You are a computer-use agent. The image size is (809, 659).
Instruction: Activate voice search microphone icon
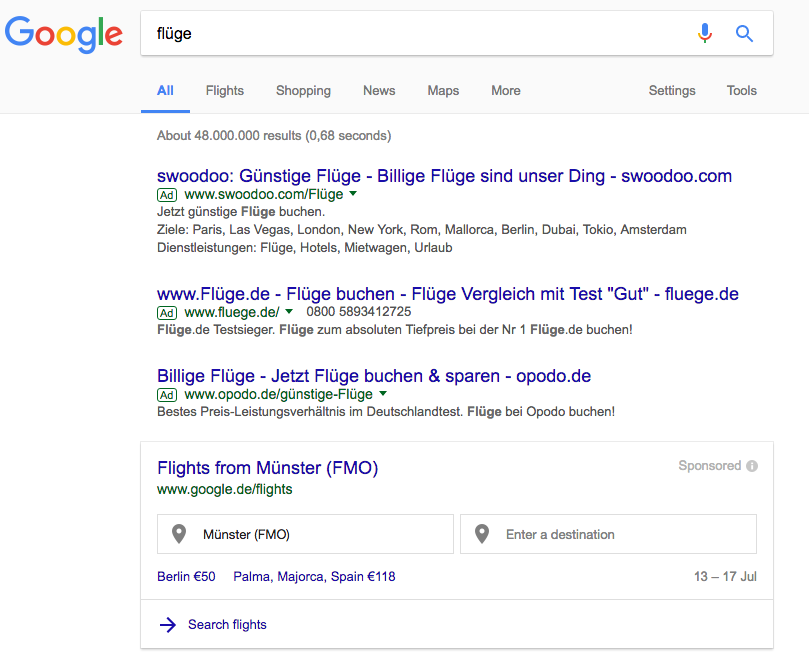point(705,34)
